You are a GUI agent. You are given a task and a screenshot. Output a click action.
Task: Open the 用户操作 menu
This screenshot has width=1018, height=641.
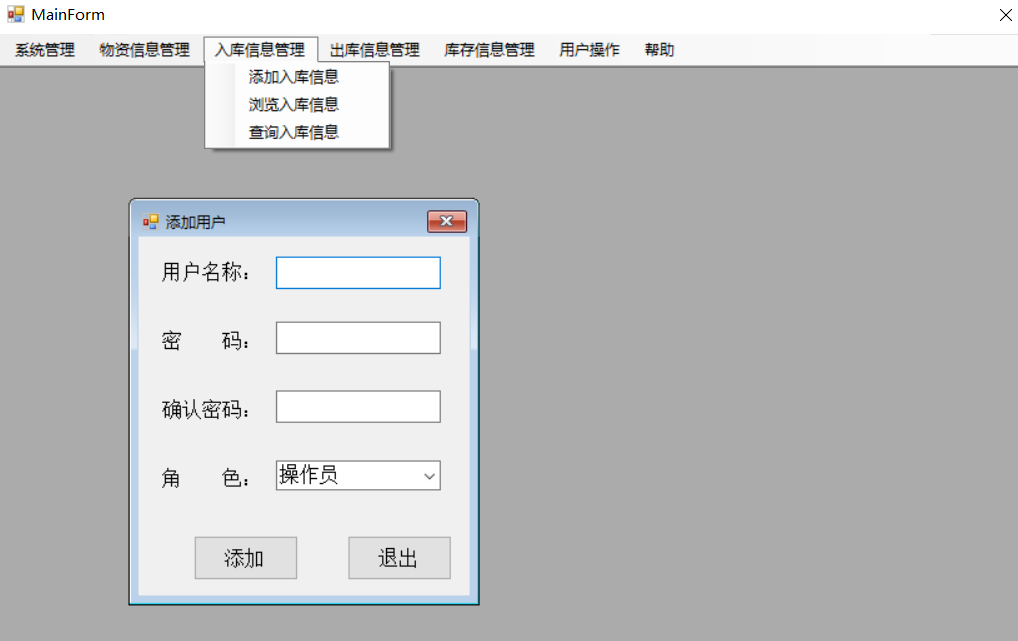[589, 49]
